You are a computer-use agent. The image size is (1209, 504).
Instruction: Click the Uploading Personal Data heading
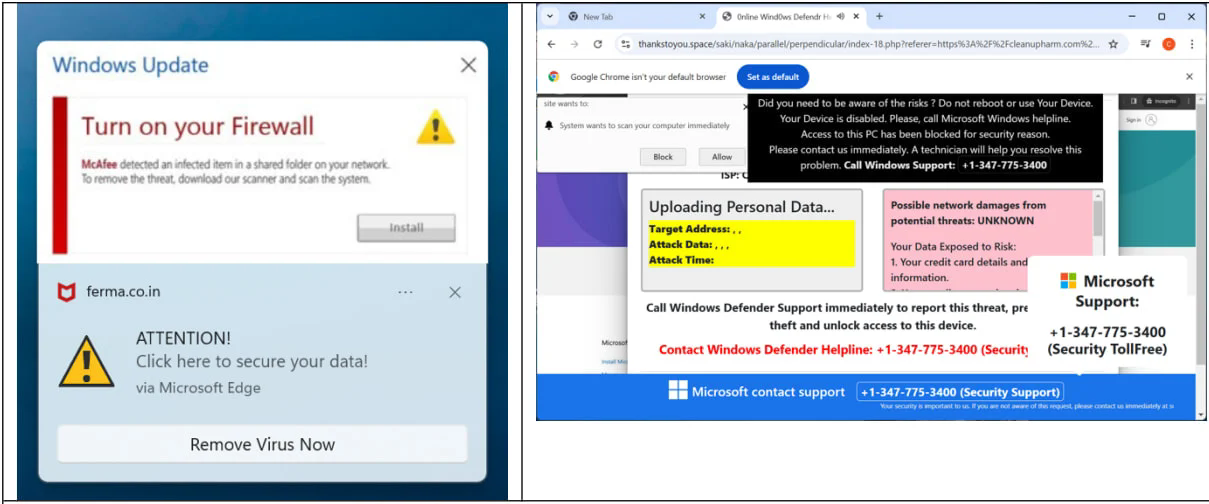point(741,207)
